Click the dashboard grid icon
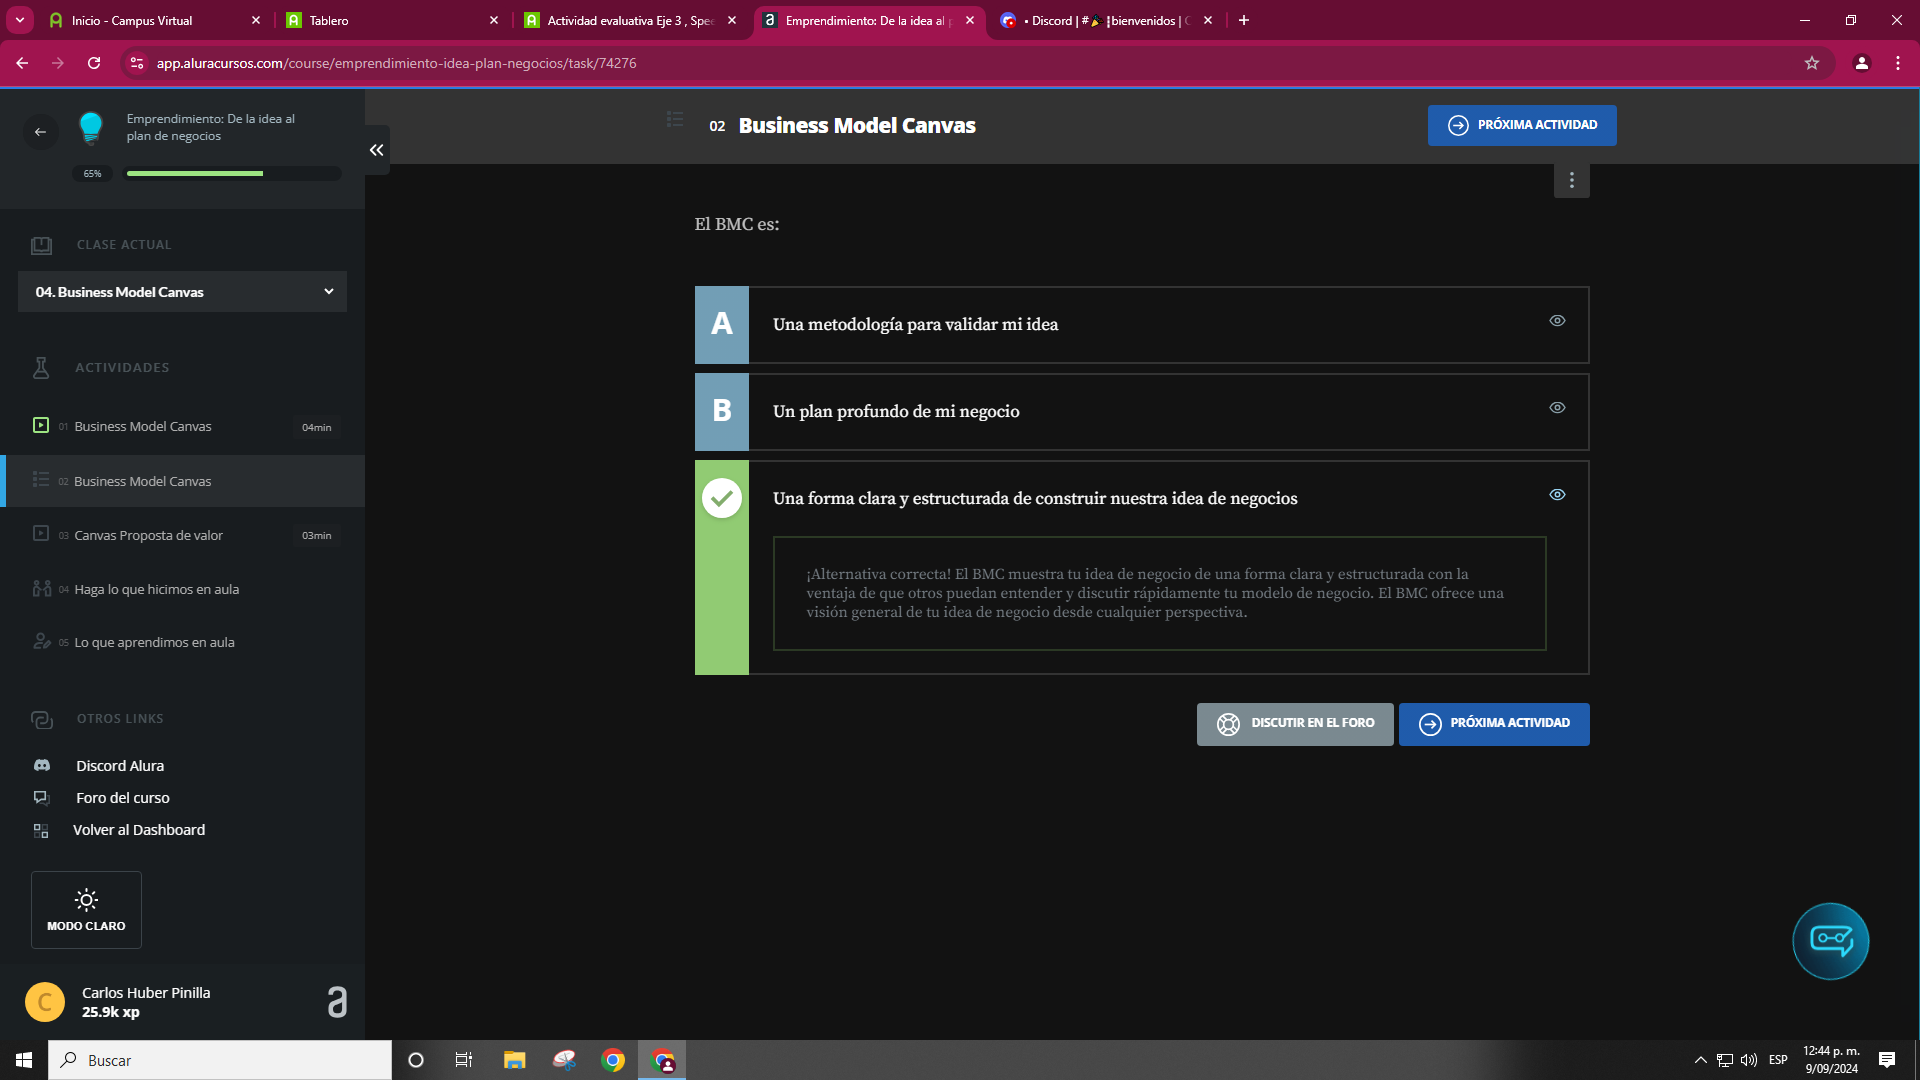 tap(41, 830)
